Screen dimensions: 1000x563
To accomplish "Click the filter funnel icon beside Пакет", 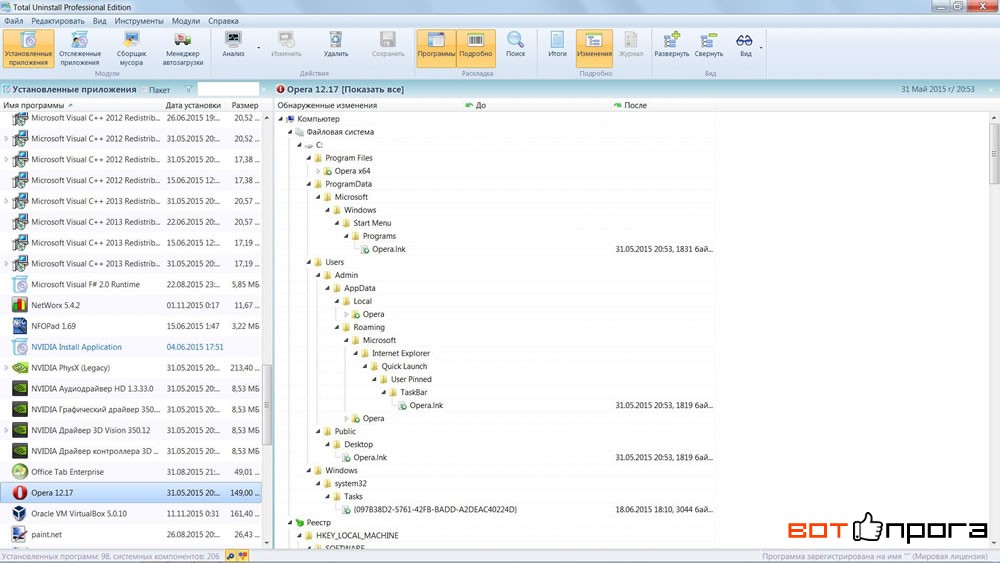I will pyautogui.click(x=189, y=89).
